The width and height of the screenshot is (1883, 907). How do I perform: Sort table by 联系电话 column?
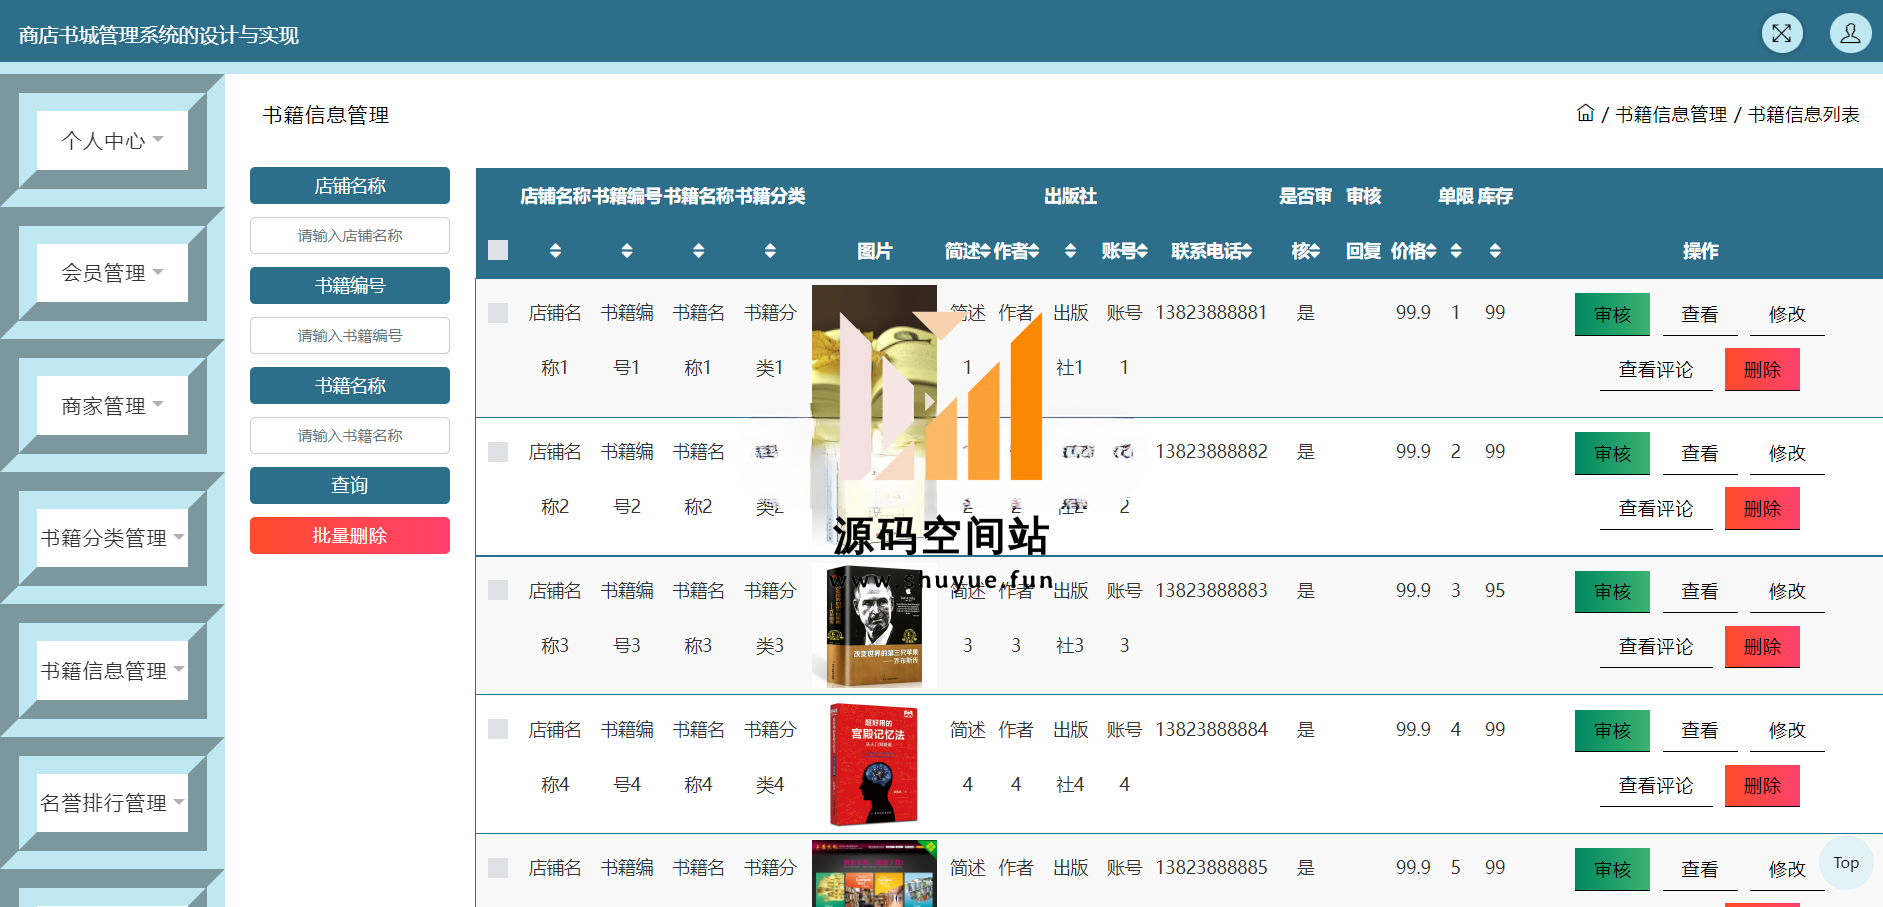click(1247, 251)
